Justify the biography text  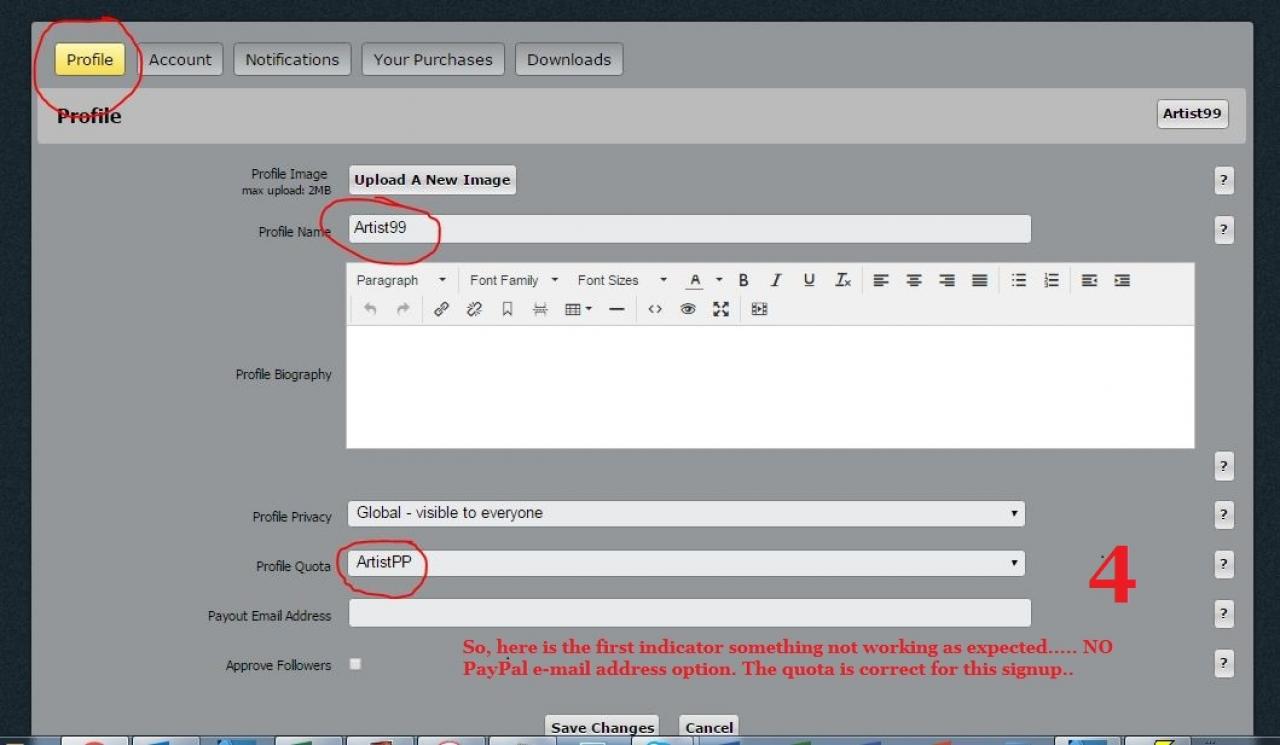tap(980, 281)
